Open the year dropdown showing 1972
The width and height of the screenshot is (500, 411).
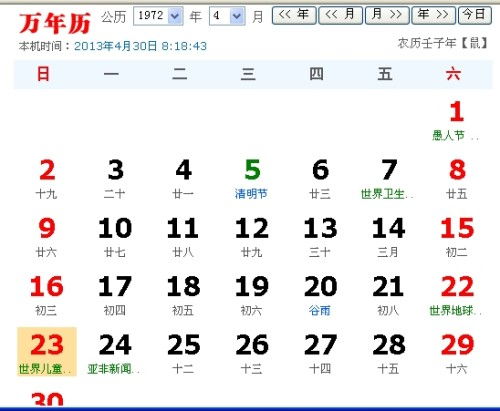(158, 16)
